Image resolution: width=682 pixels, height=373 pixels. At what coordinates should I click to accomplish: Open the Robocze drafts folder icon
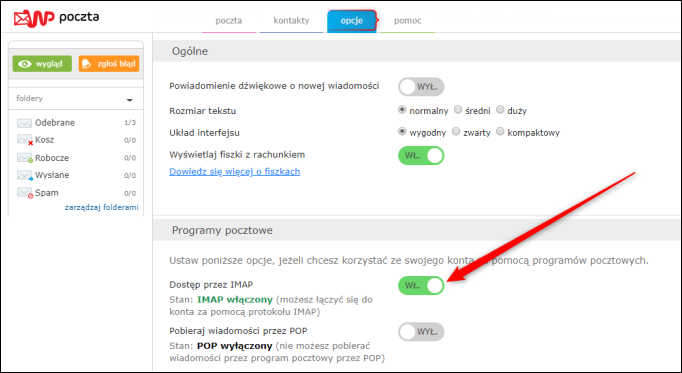click(x=25, y=158)
